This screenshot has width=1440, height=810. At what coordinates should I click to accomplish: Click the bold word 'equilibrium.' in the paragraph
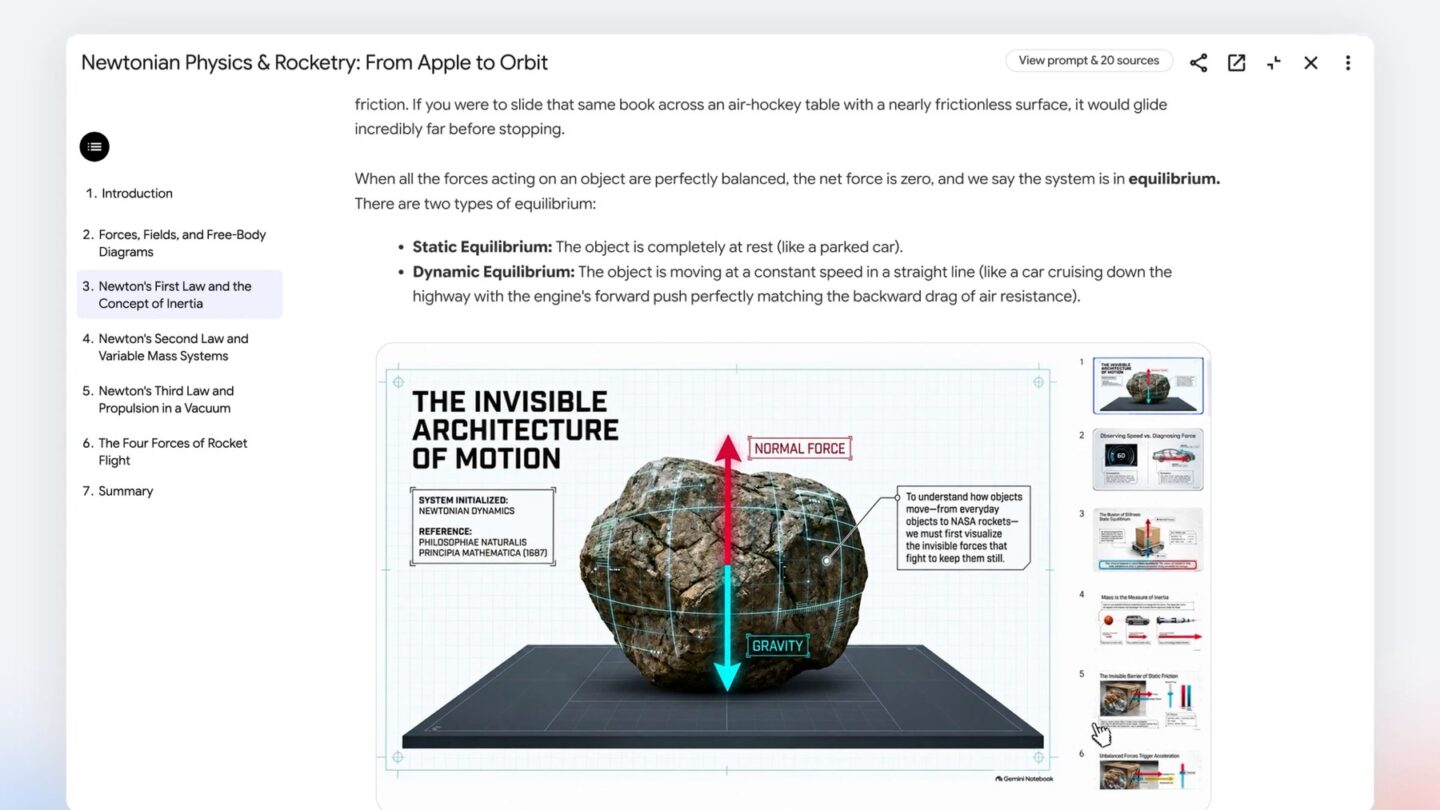[x=1174, y=179]
